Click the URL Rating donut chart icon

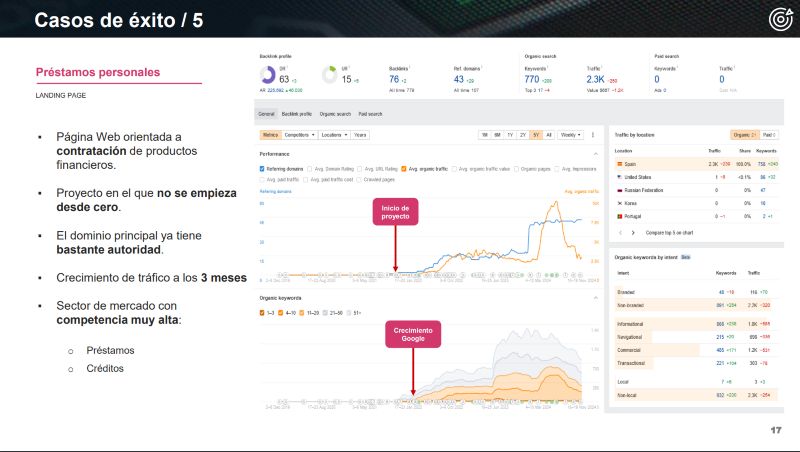(332, 76)
